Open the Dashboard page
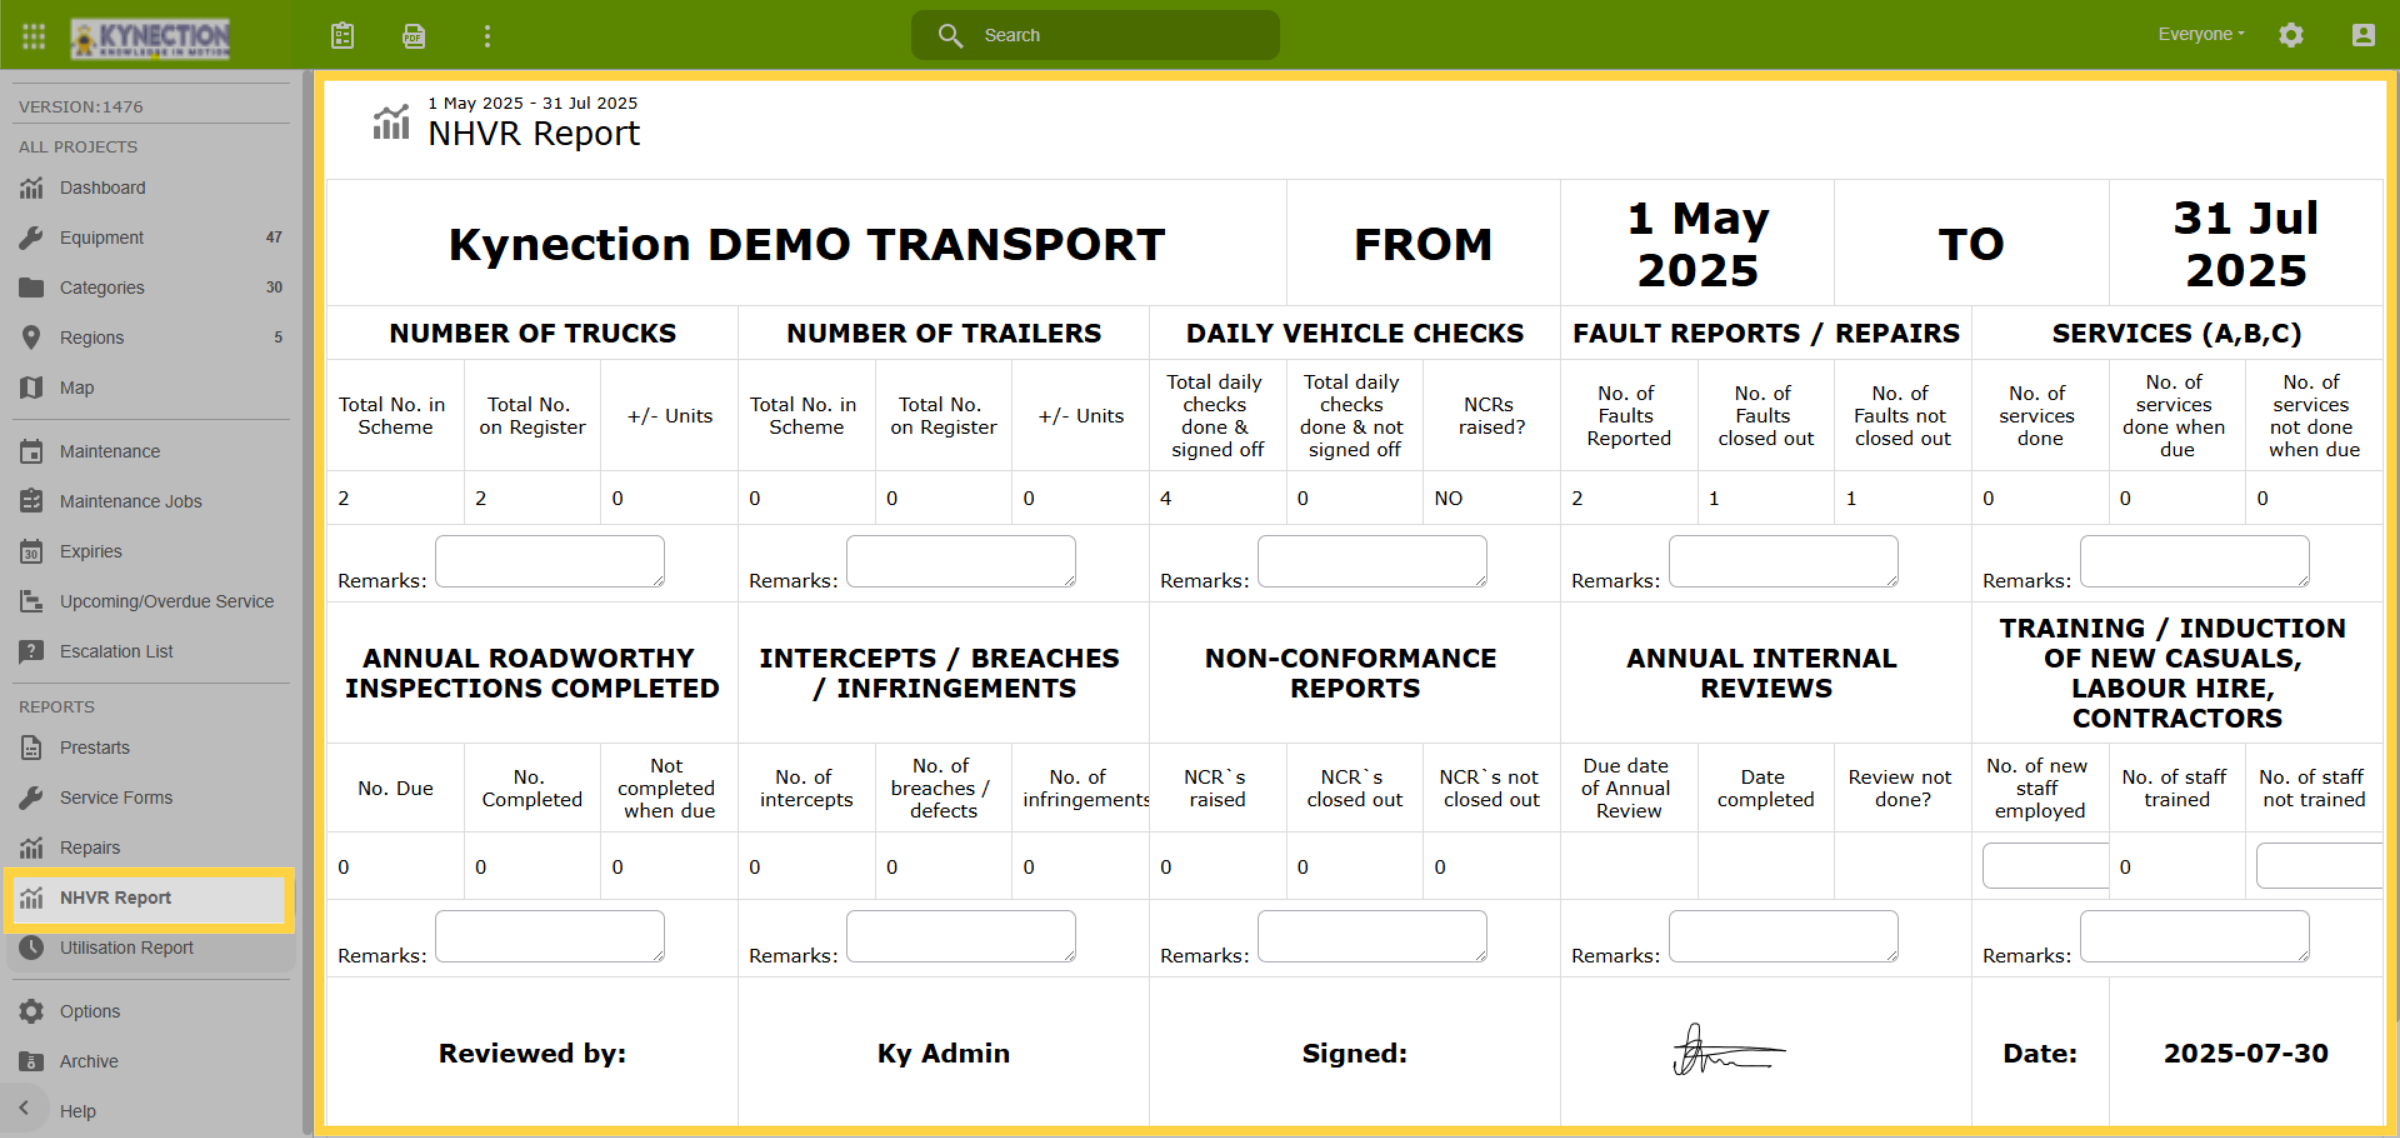 pyautogui.click(x=150, y=188)
